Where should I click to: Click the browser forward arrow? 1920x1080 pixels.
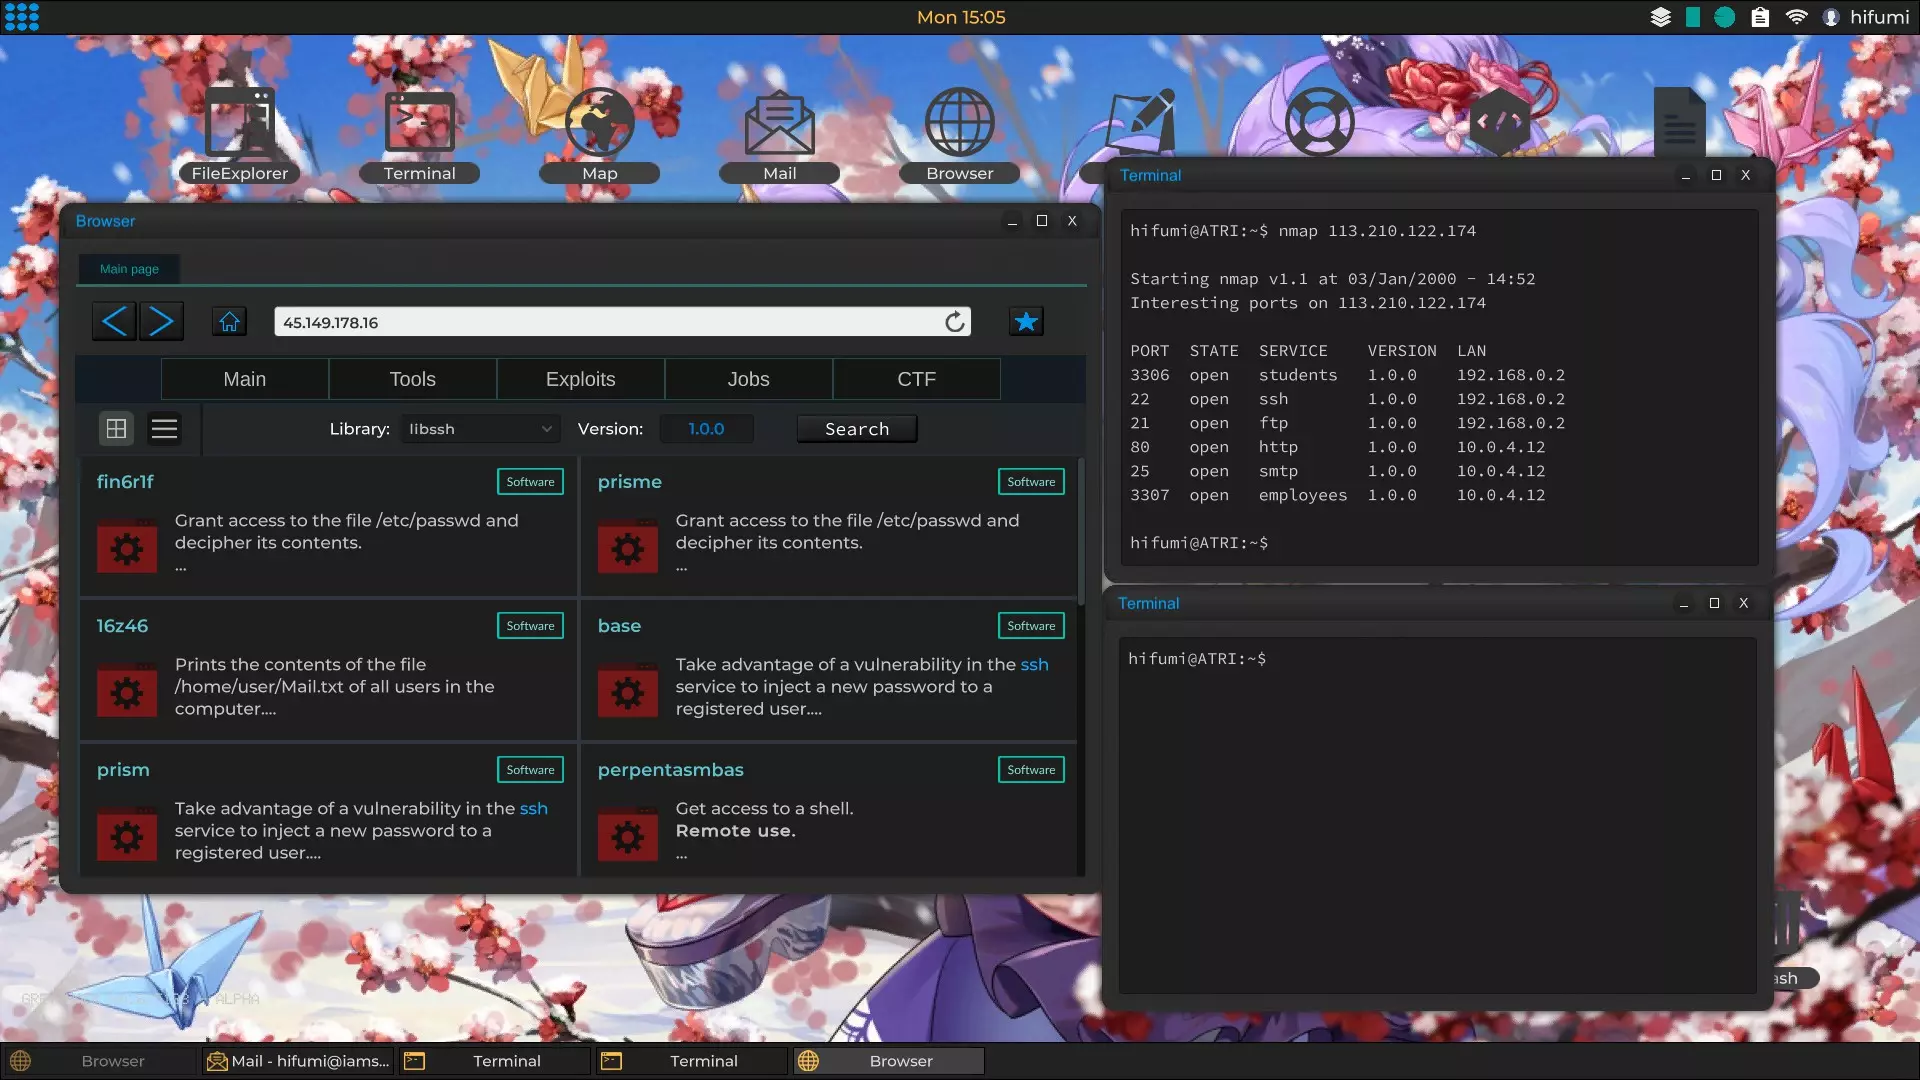pos(161,322)
